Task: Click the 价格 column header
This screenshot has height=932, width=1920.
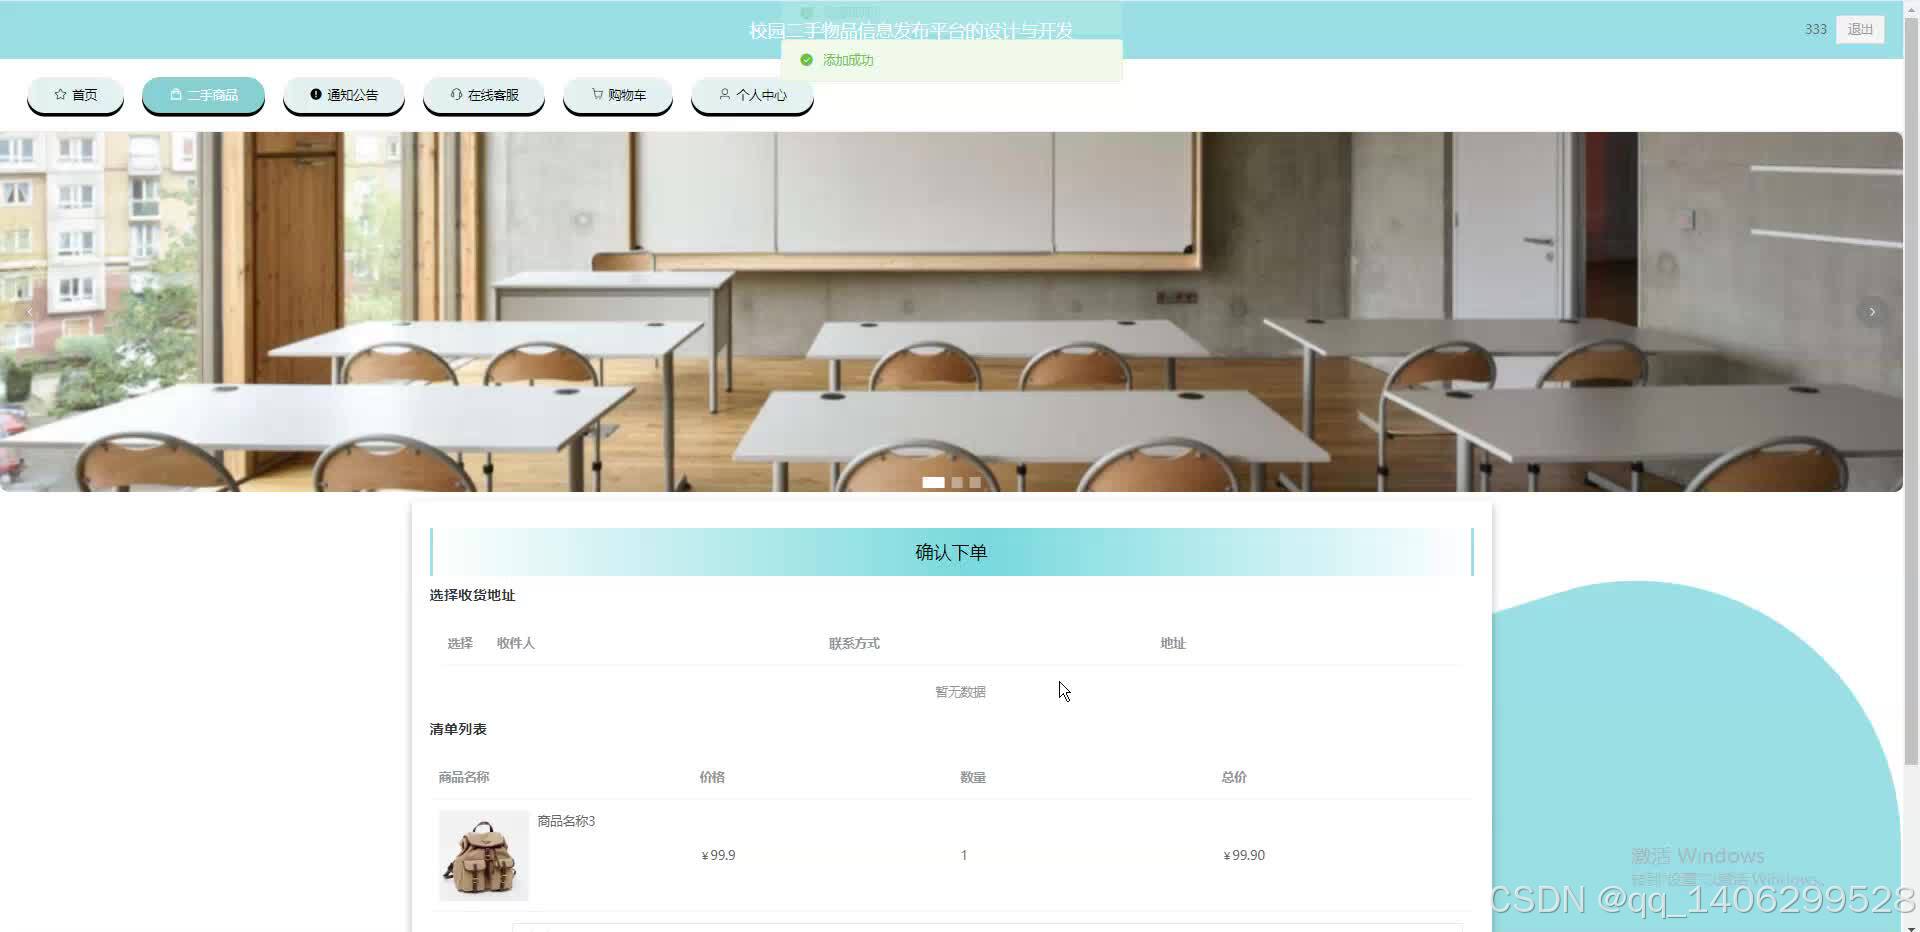Action: click(712, 777)
